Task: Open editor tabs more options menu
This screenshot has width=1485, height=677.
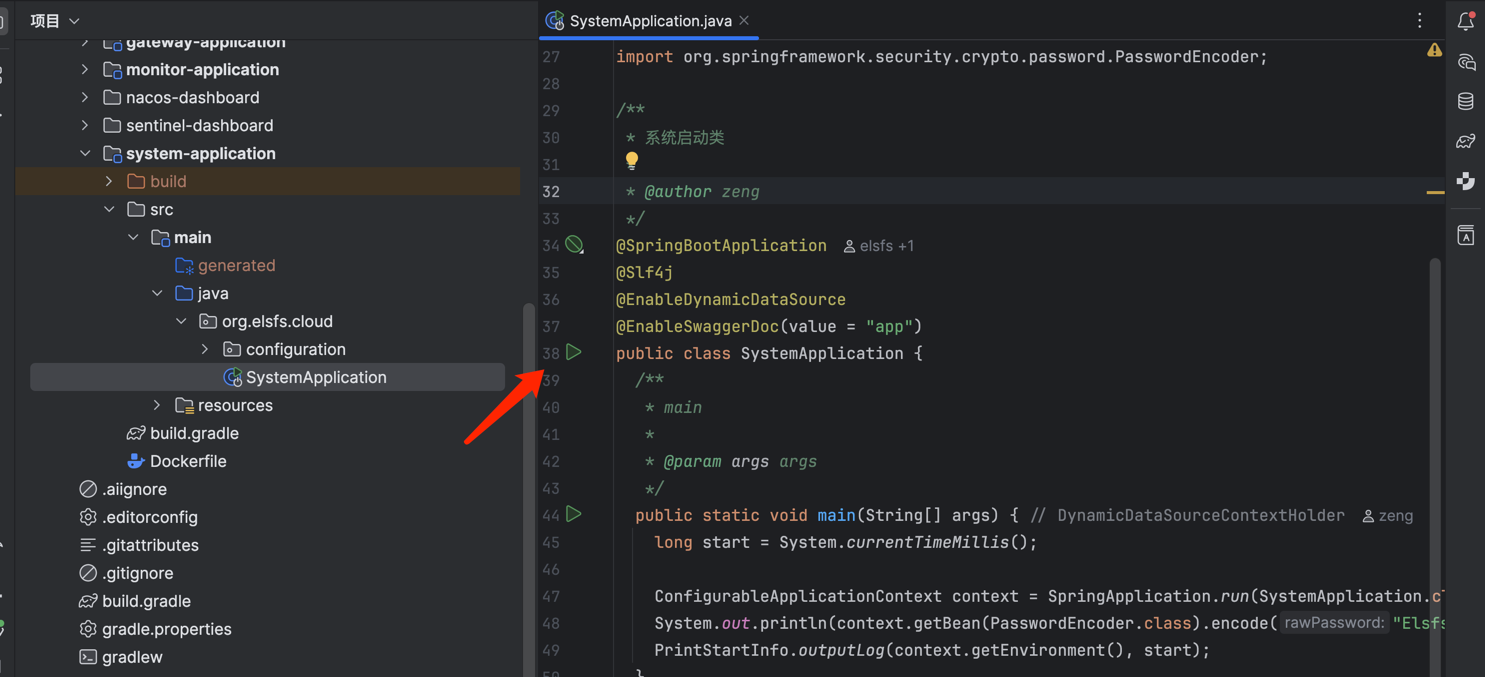Action: pos(1419,21)
